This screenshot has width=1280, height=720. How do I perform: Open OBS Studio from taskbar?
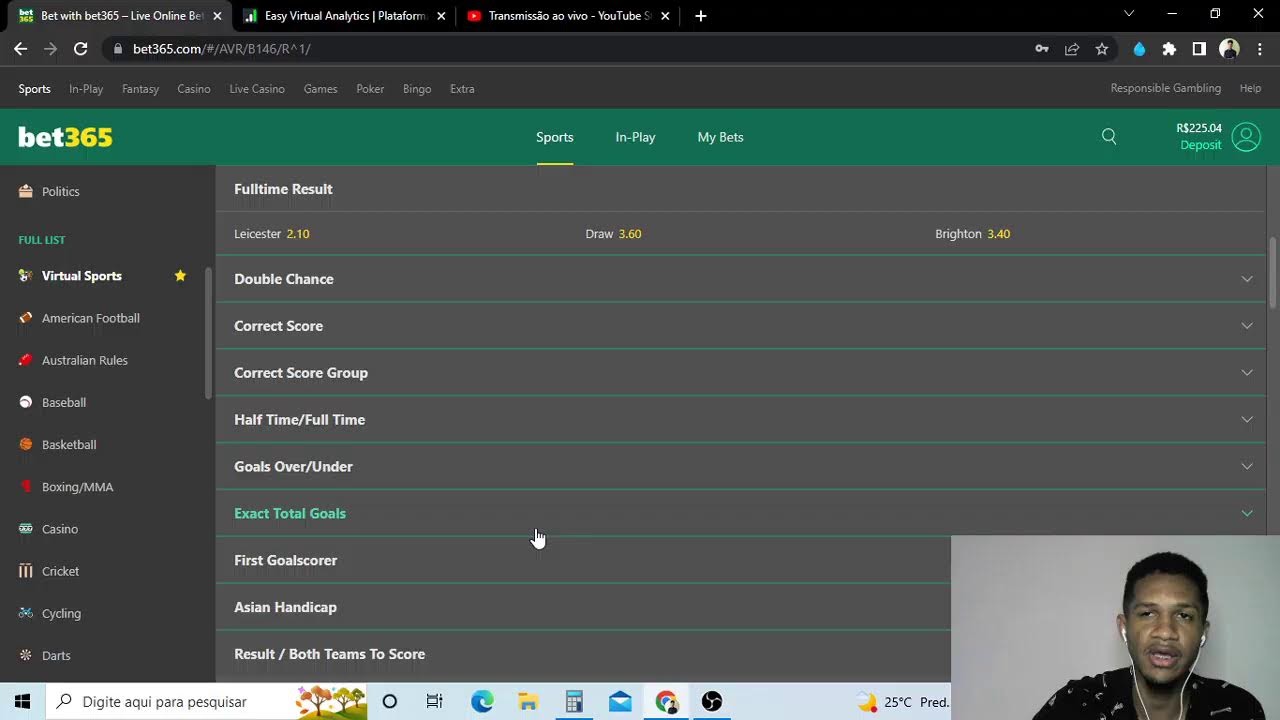coord(712,701)
